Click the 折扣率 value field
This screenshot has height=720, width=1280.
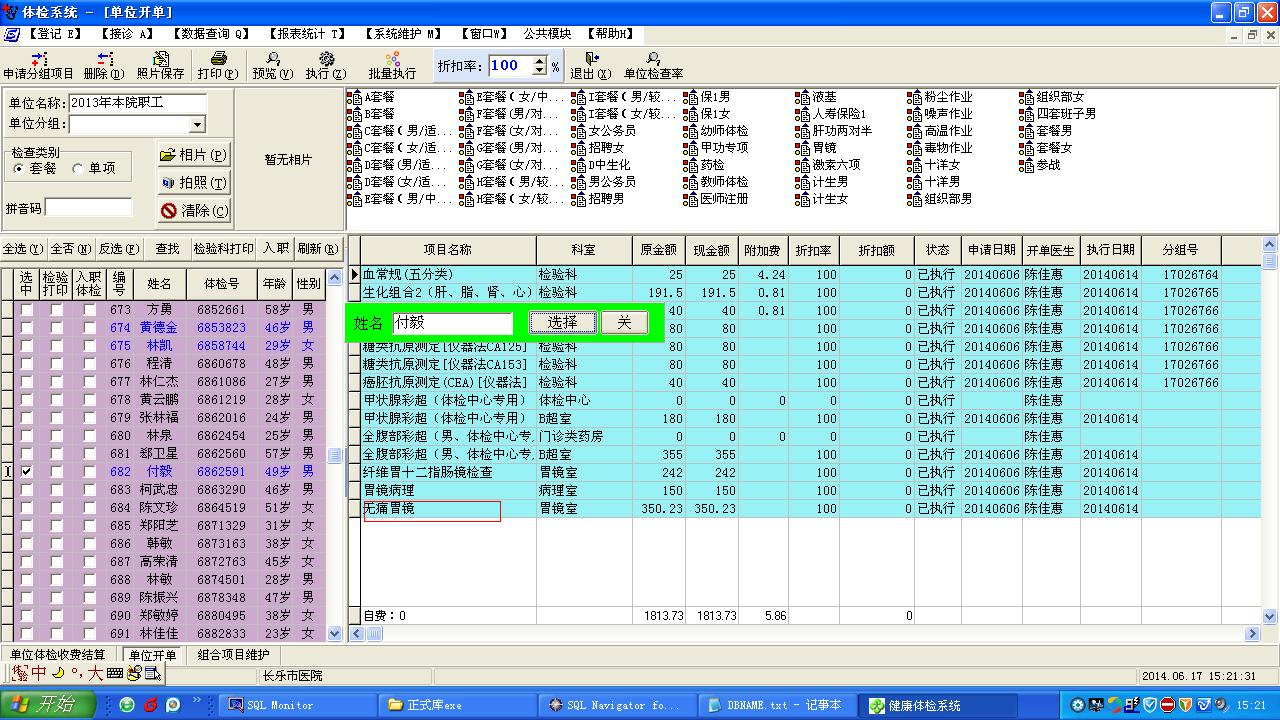(x=510, y=66)
